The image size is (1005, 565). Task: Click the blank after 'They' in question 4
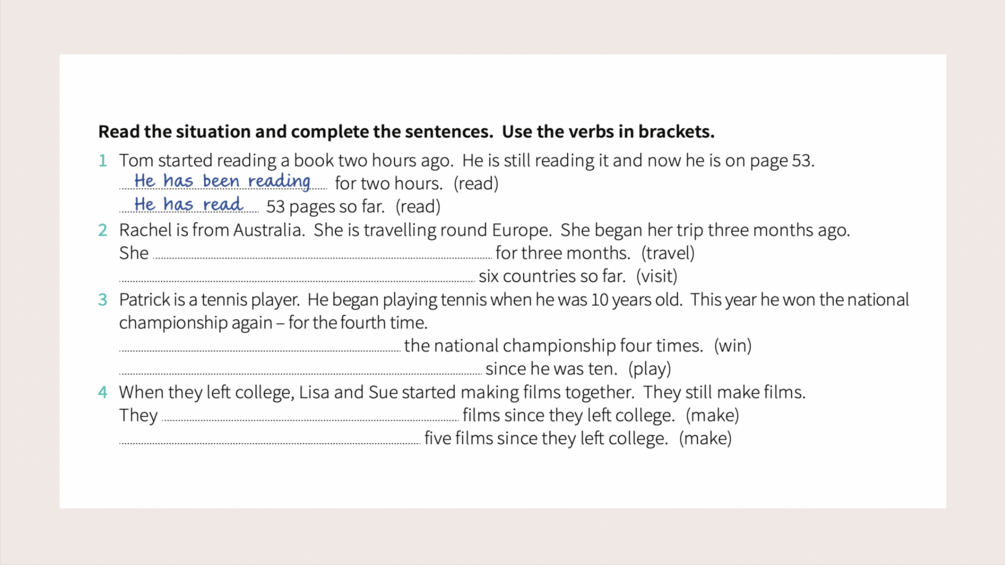(310, 416)
